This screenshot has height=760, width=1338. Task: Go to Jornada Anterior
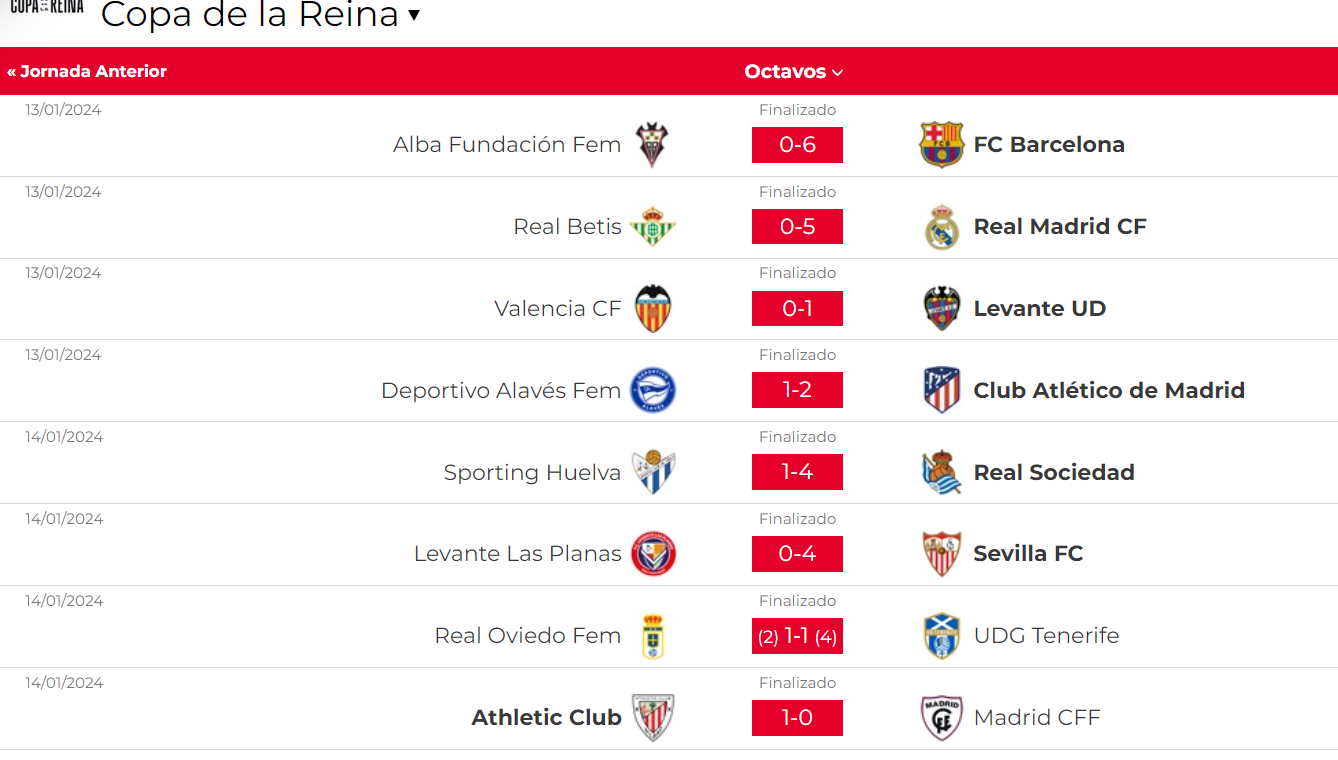coord(87,72)
